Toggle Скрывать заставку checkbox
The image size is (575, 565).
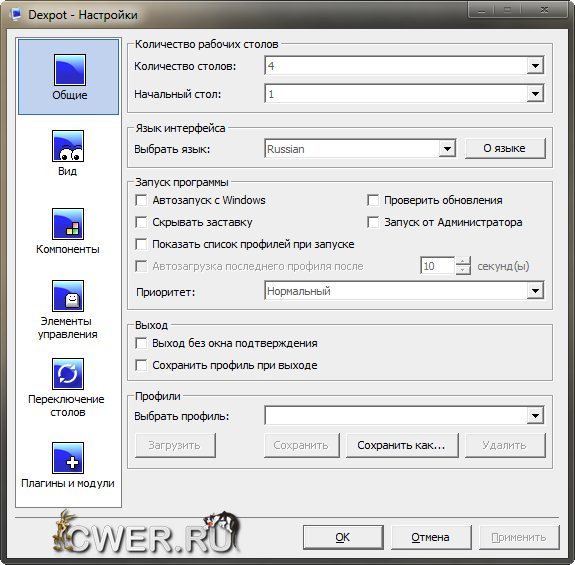point(141,222)
